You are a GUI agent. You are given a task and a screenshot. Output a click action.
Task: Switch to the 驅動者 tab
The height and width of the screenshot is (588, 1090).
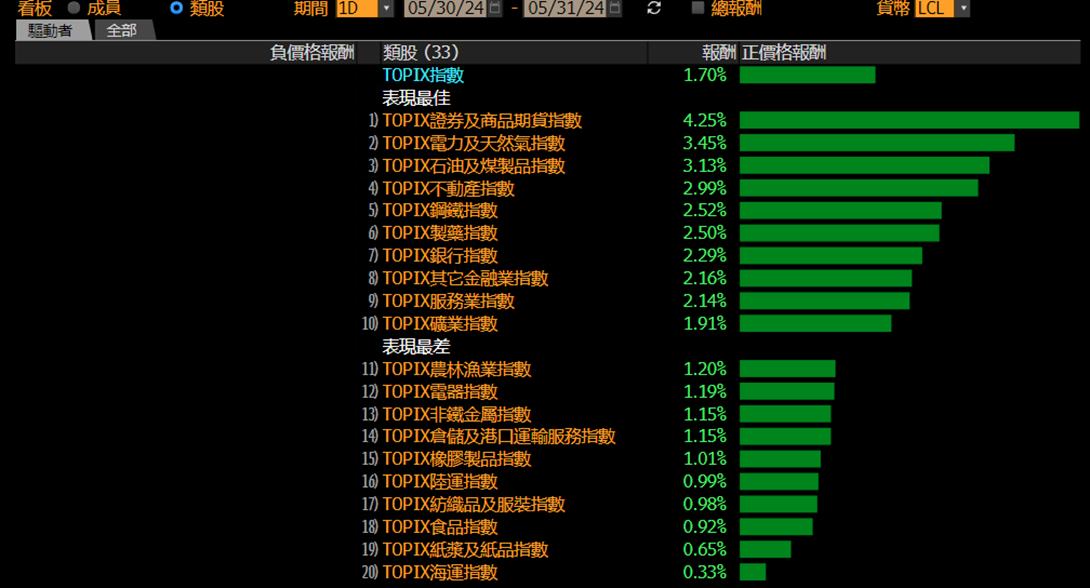coord(51,31)
